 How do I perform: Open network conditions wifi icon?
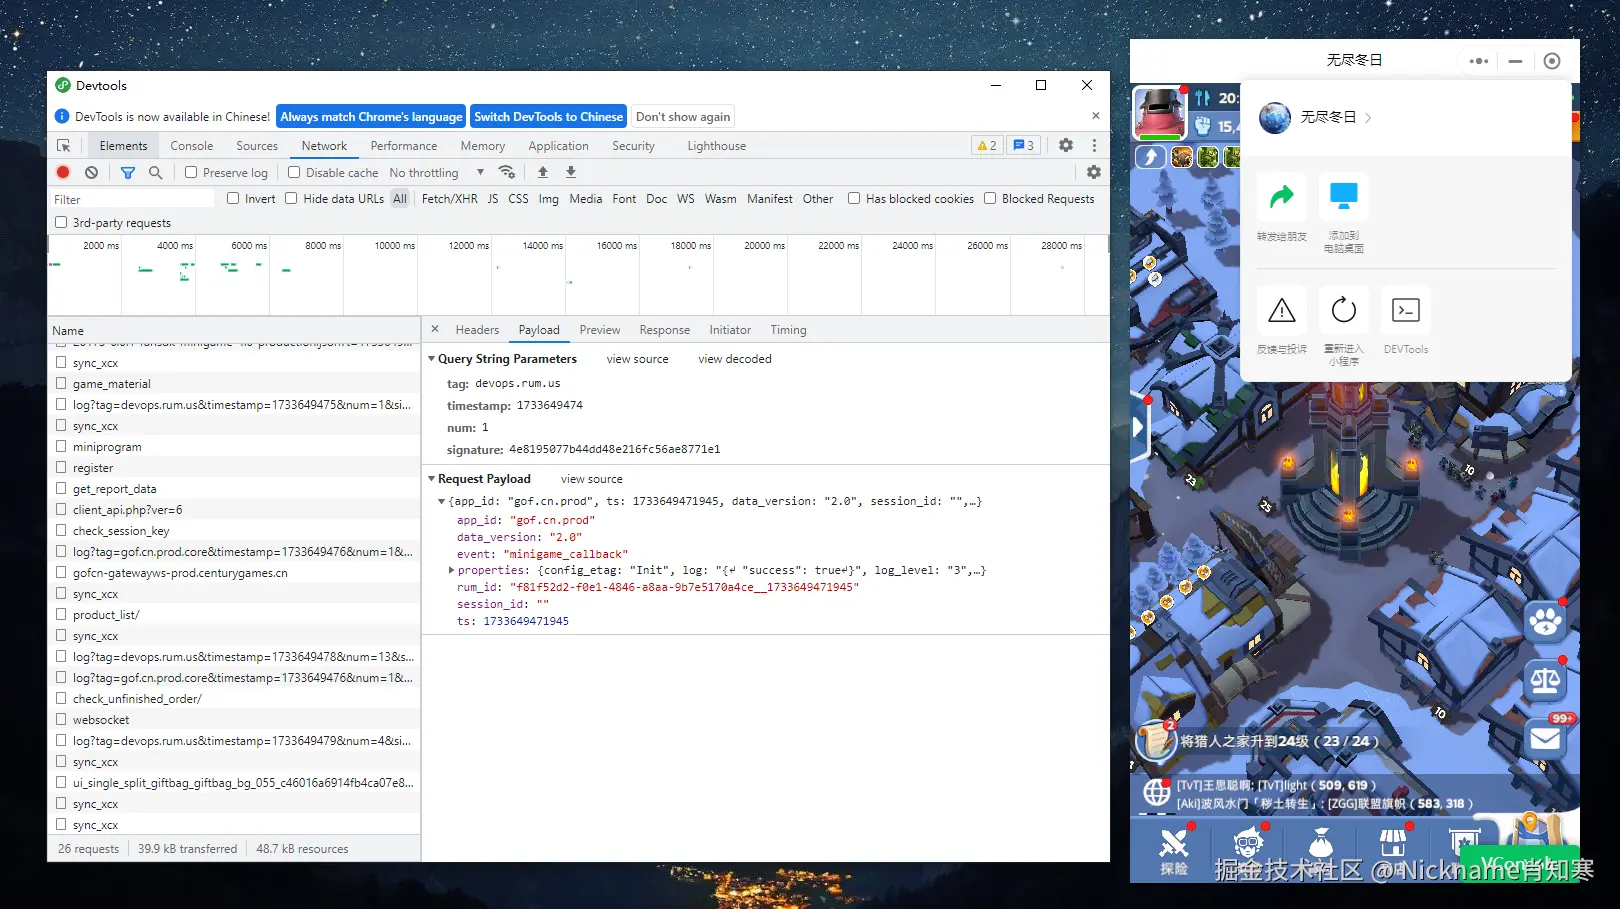pyautogui.click(x=507, y=172)
